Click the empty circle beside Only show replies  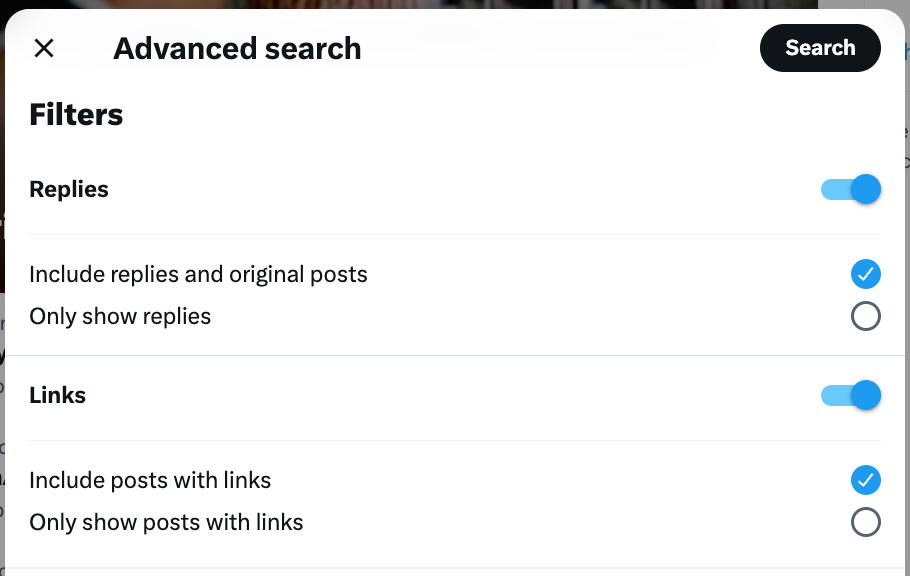click(x=866, y=316)
